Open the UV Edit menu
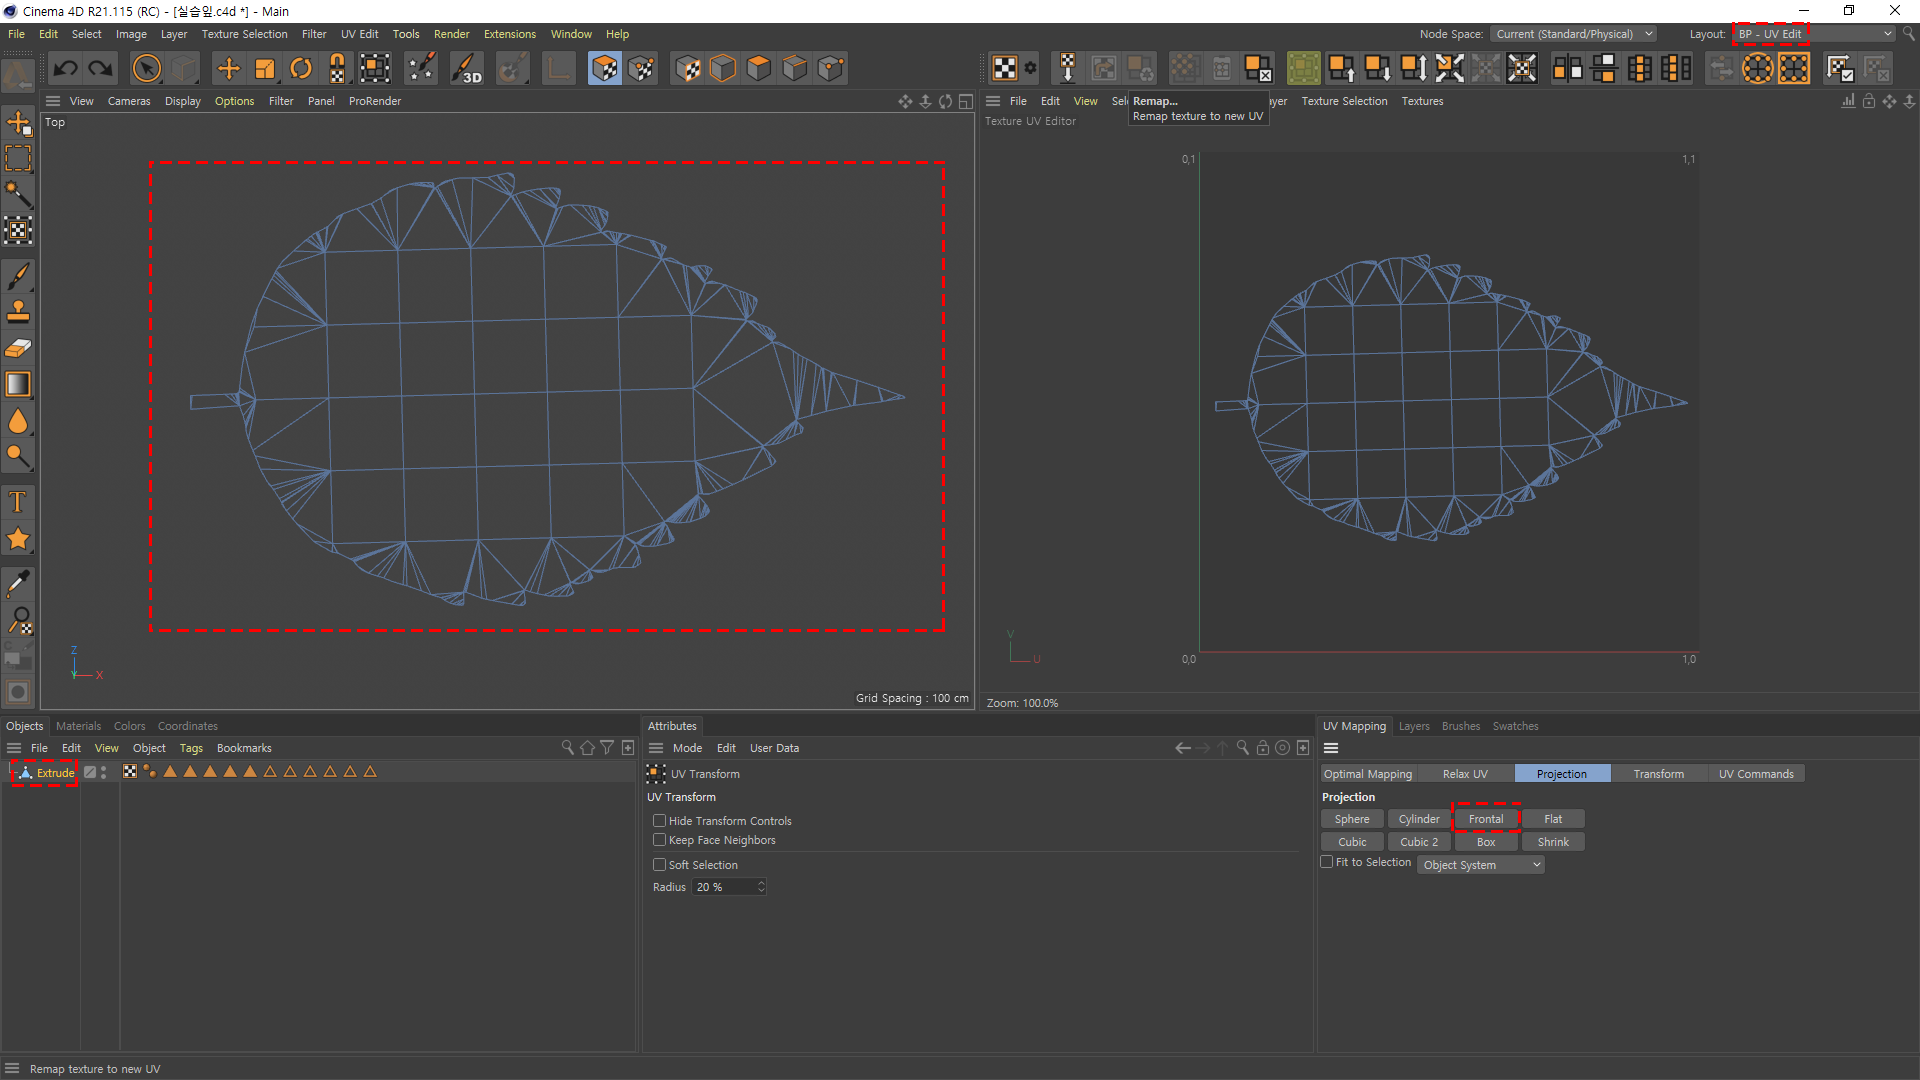Screen dimensions: 1920x1080 (359, 34)
